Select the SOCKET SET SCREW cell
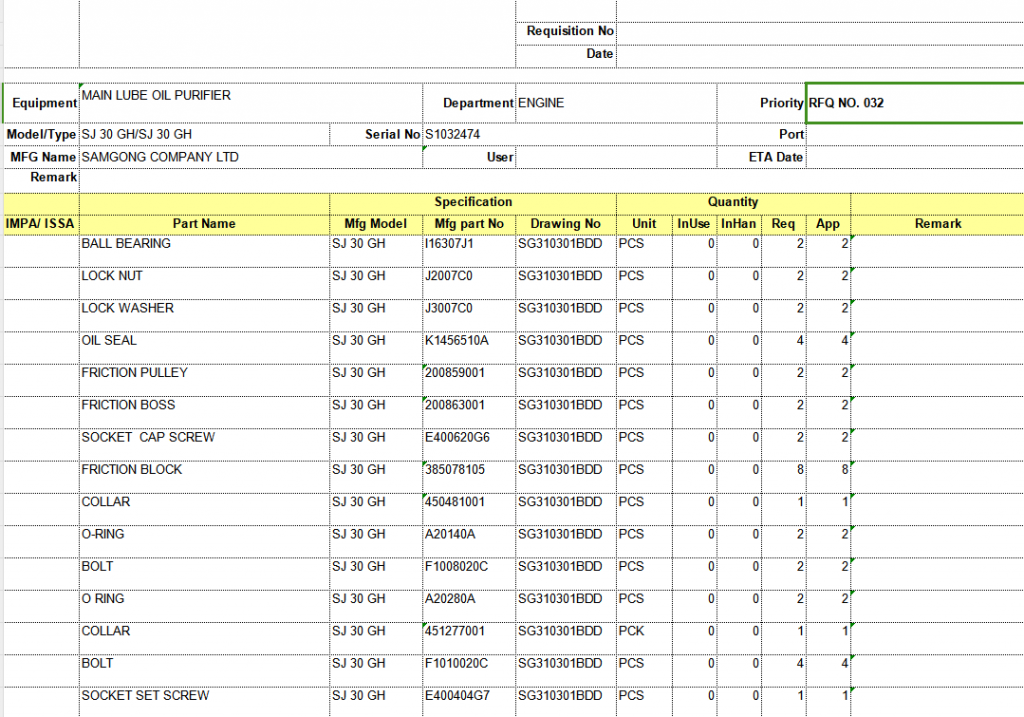The image size is (1024, 717). pos(204,696)
